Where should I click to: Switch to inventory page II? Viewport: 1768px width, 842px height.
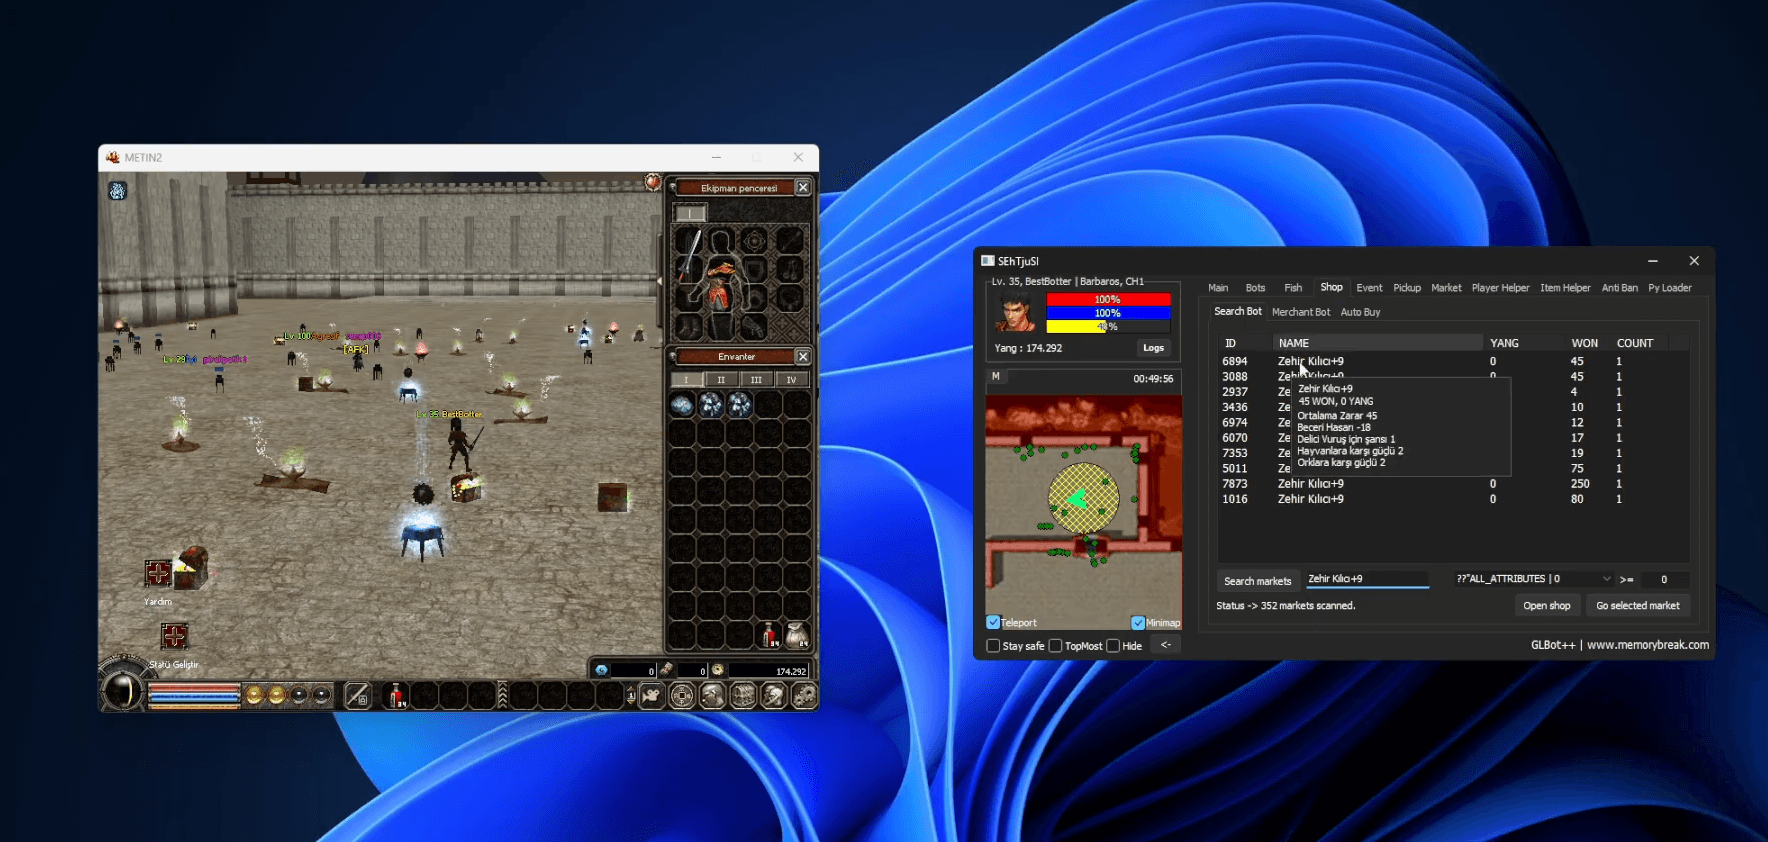721,380
